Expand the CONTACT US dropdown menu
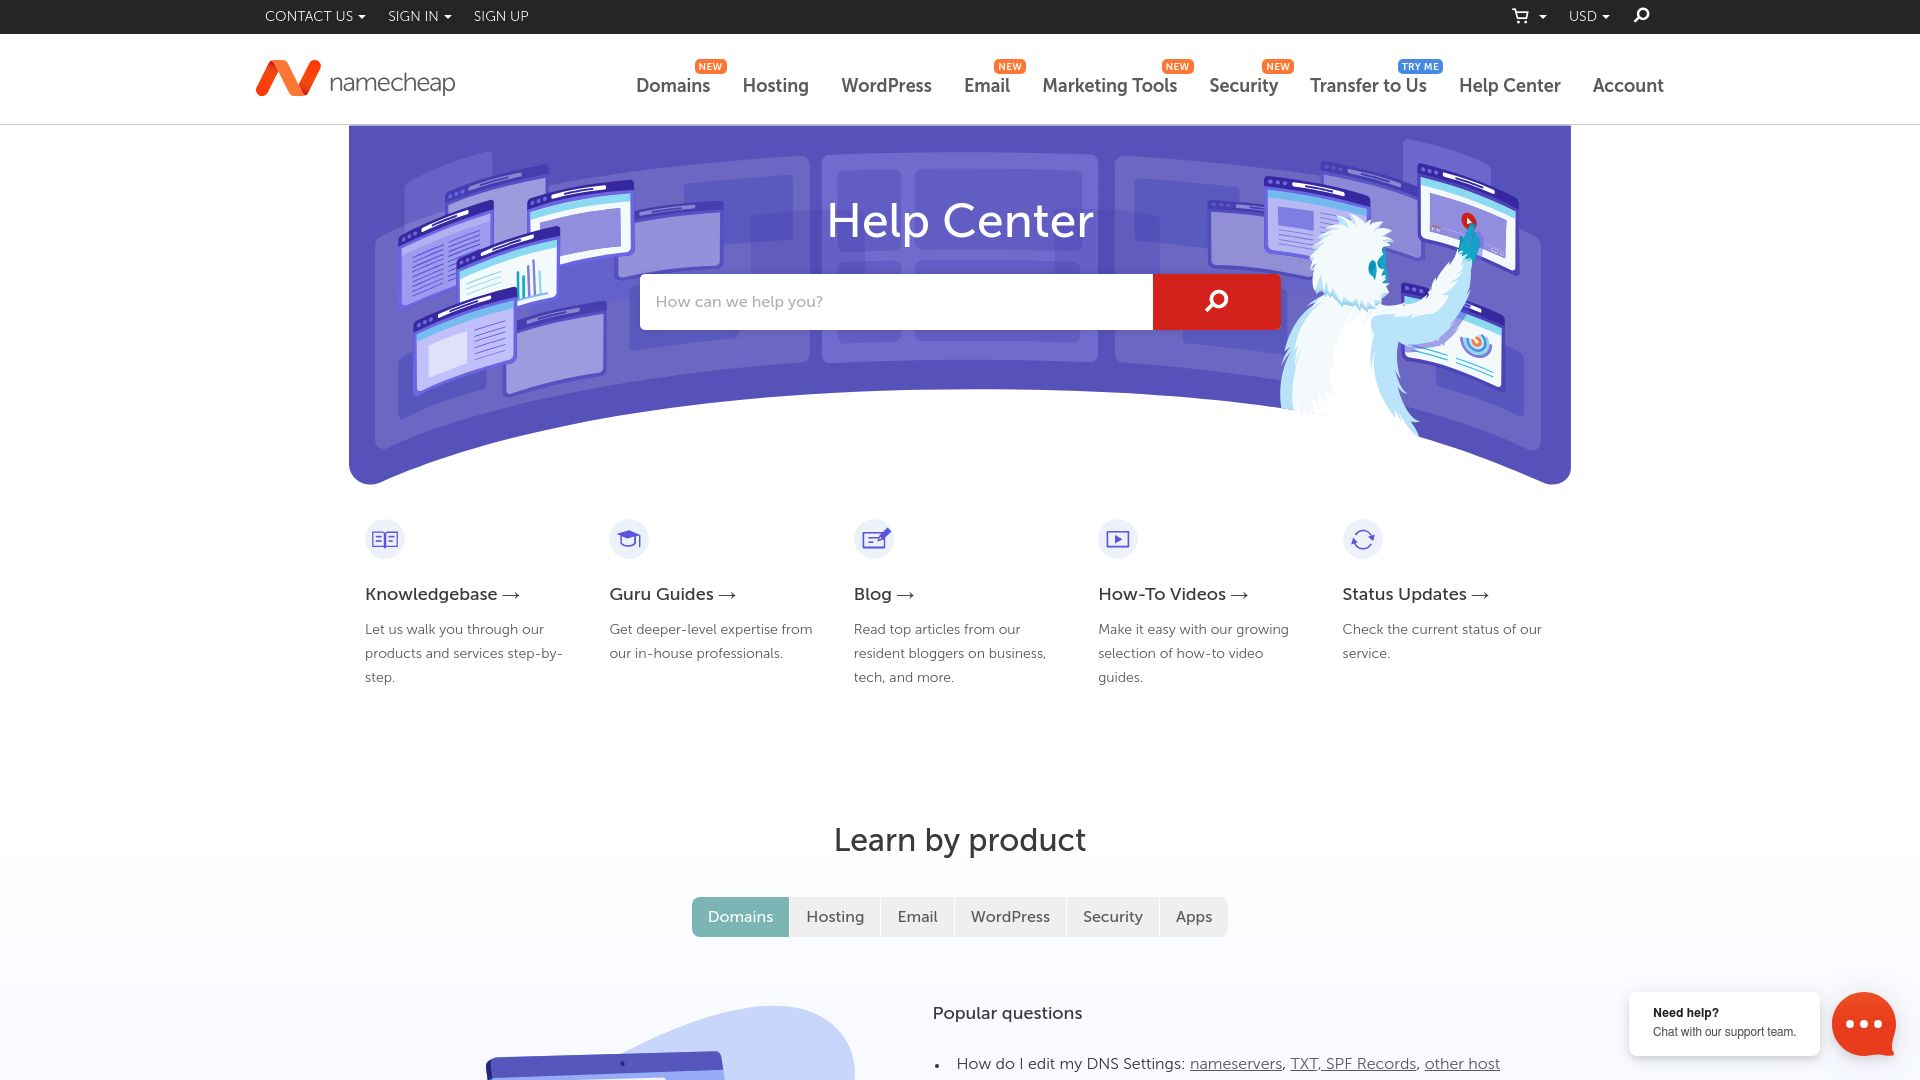1920x1080 pixels. pyautogui.click(x=314, y=16)
